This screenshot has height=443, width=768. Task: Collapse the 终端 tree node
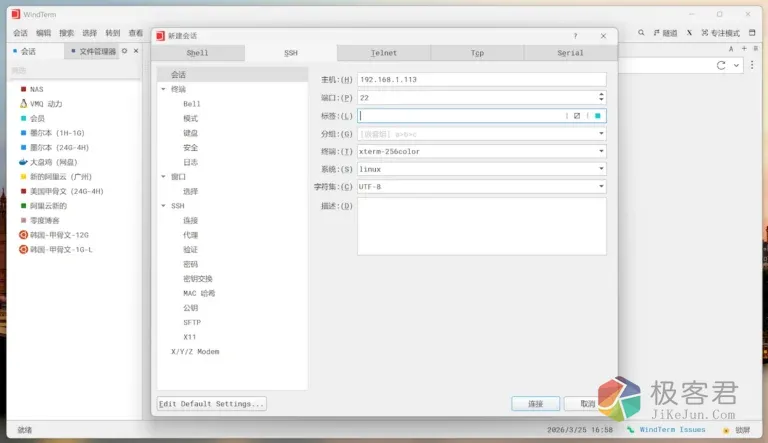coord(163,89)
